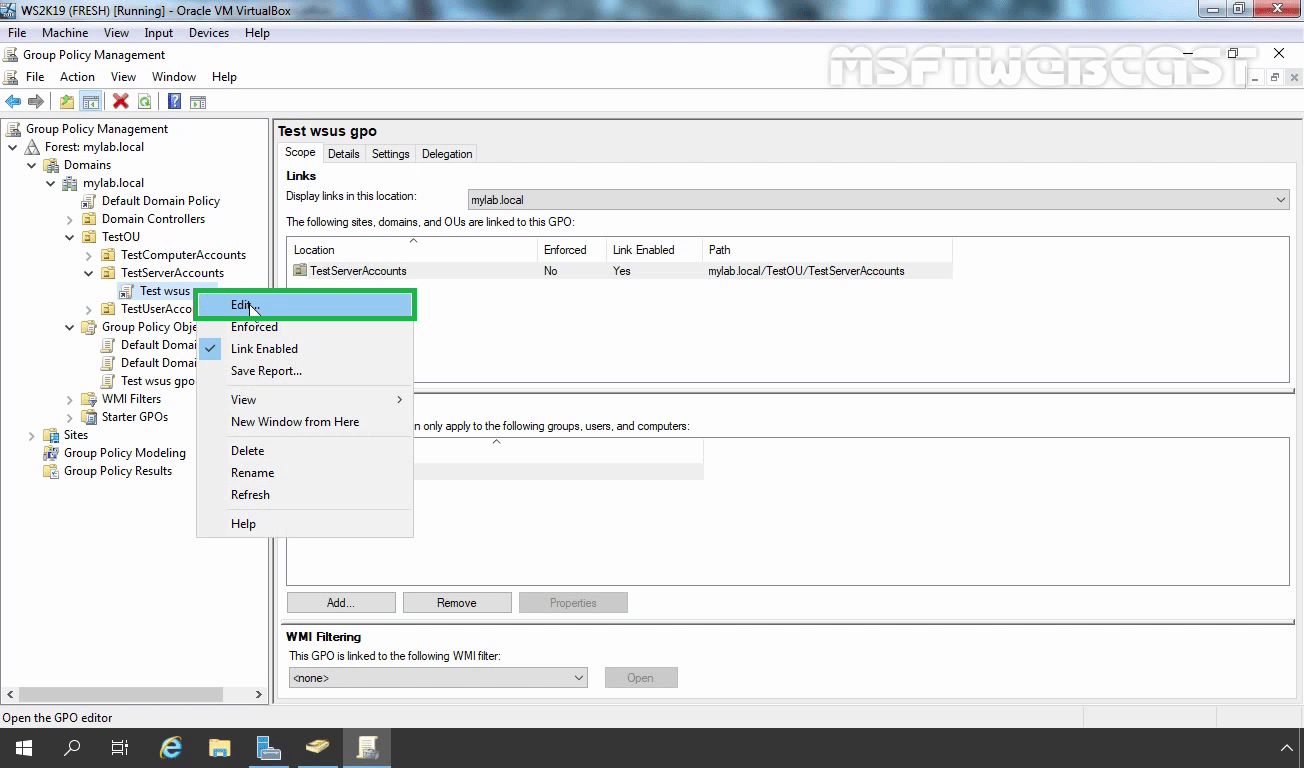This screenshot has height=768, width=1304.
Task: Open the WMI filter dropdown
Action: click(x=438, y=678)
